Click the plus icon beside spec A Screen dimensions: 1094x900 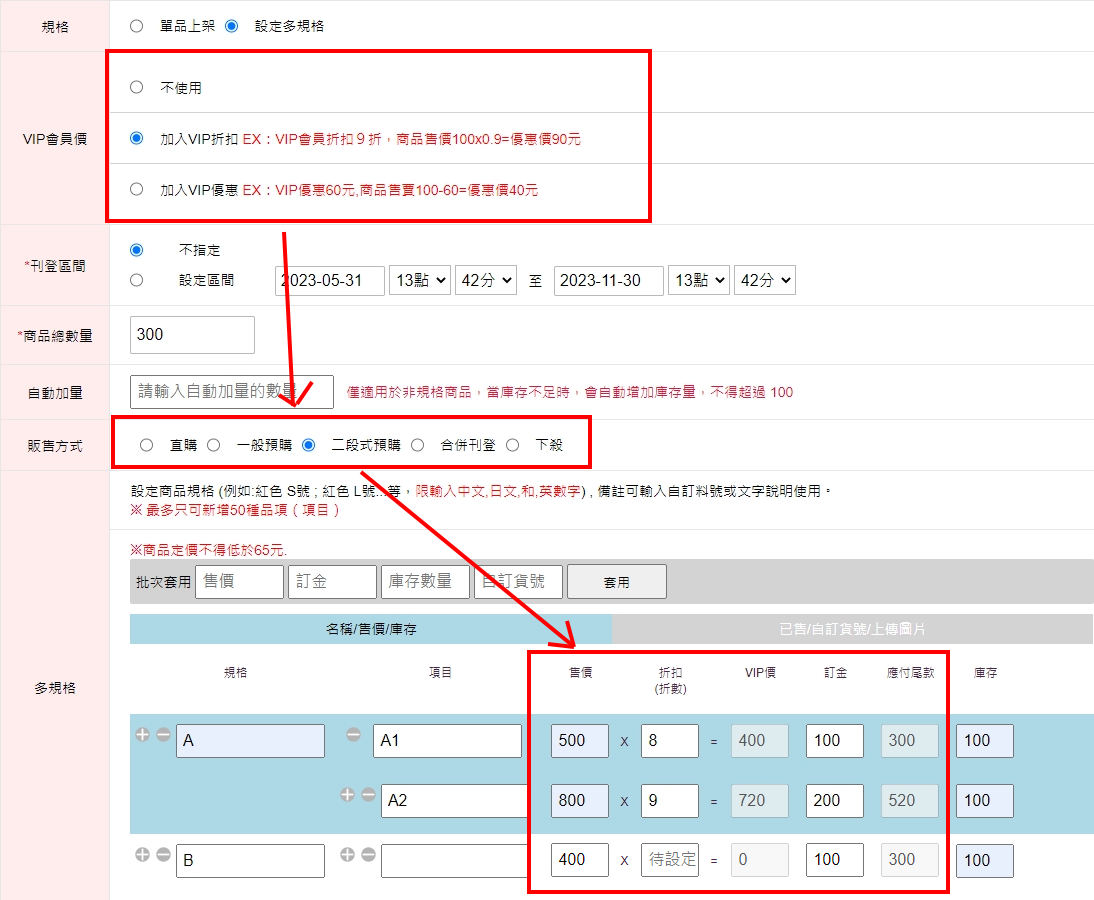click(142, 735)
